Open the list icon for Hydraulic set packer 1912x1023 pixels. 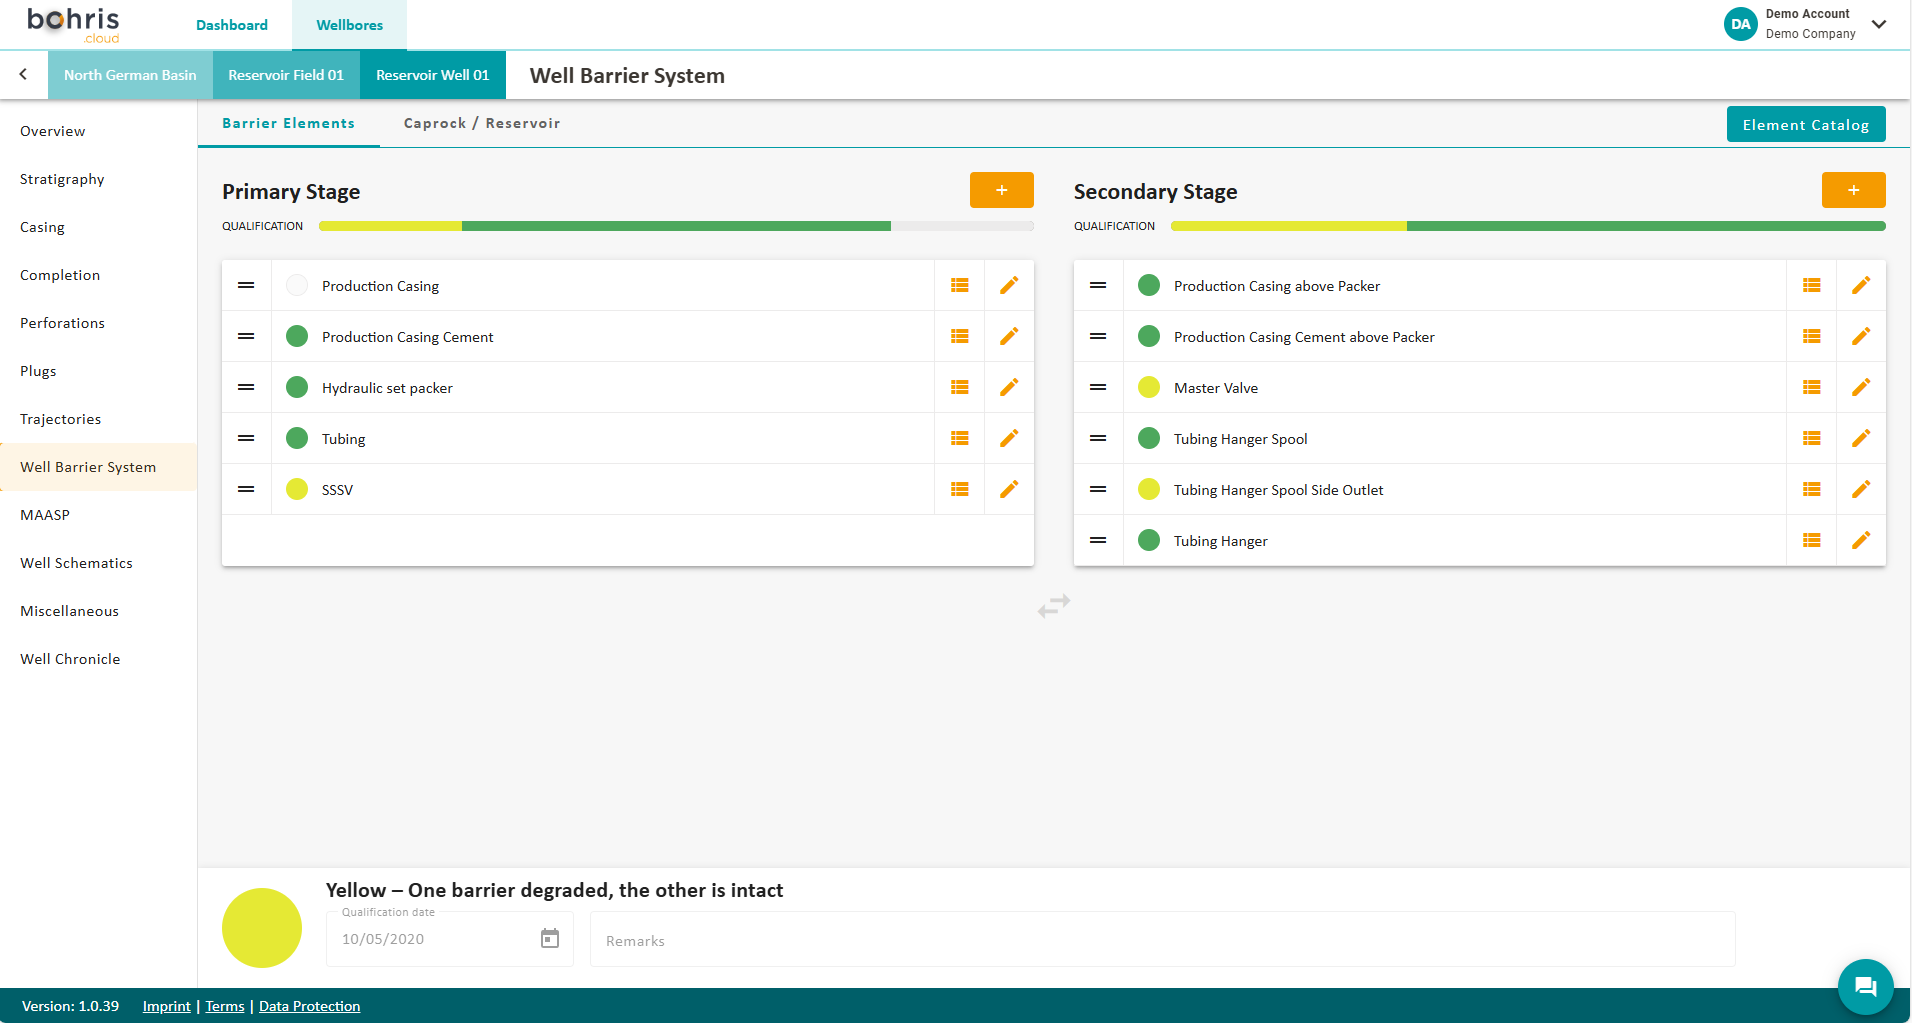coord(959,388)
